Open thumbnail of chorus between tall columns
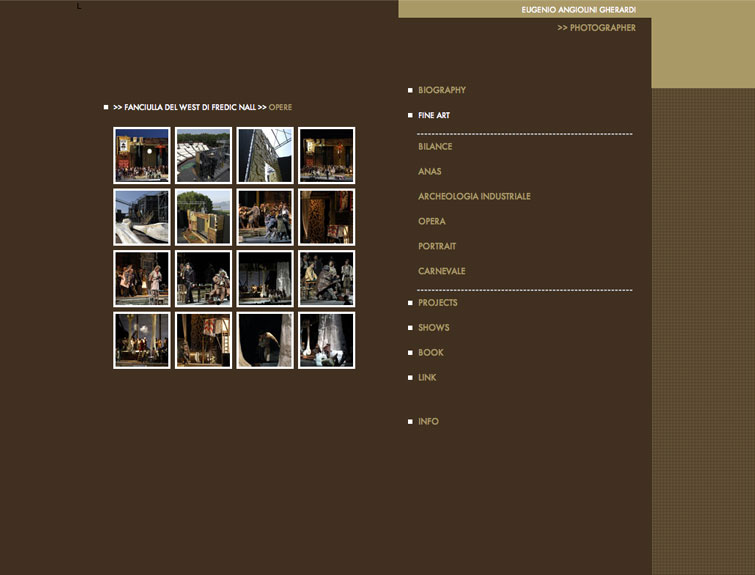This screenshot has width=755, height=575. [142, 340]
